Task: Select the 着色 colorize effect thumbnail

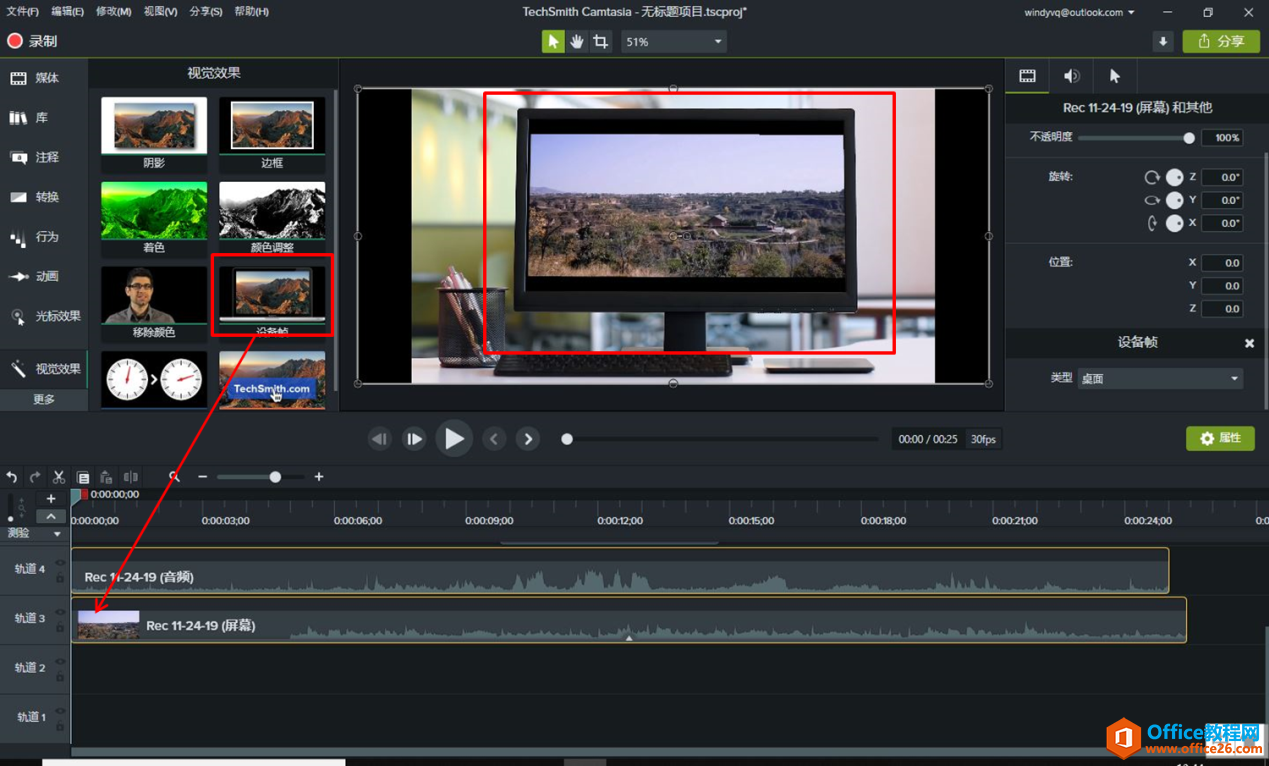Action: 154,218
